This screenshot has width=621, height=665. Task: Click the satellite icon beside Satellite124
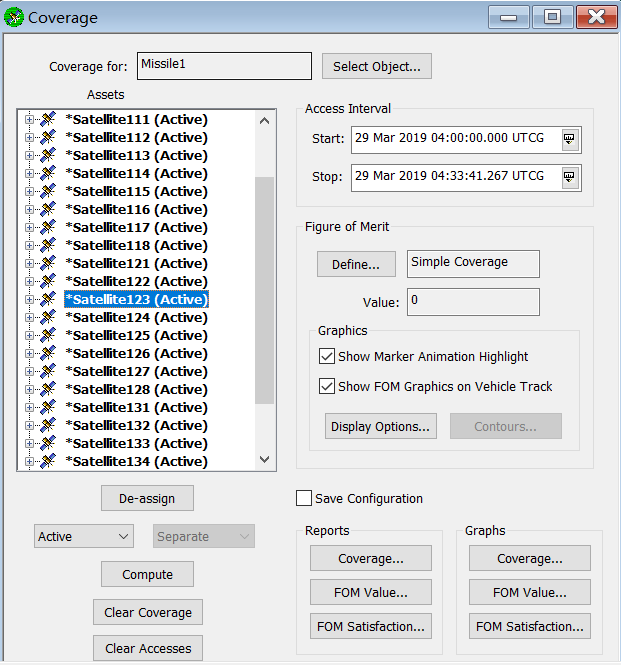[48, 317]
